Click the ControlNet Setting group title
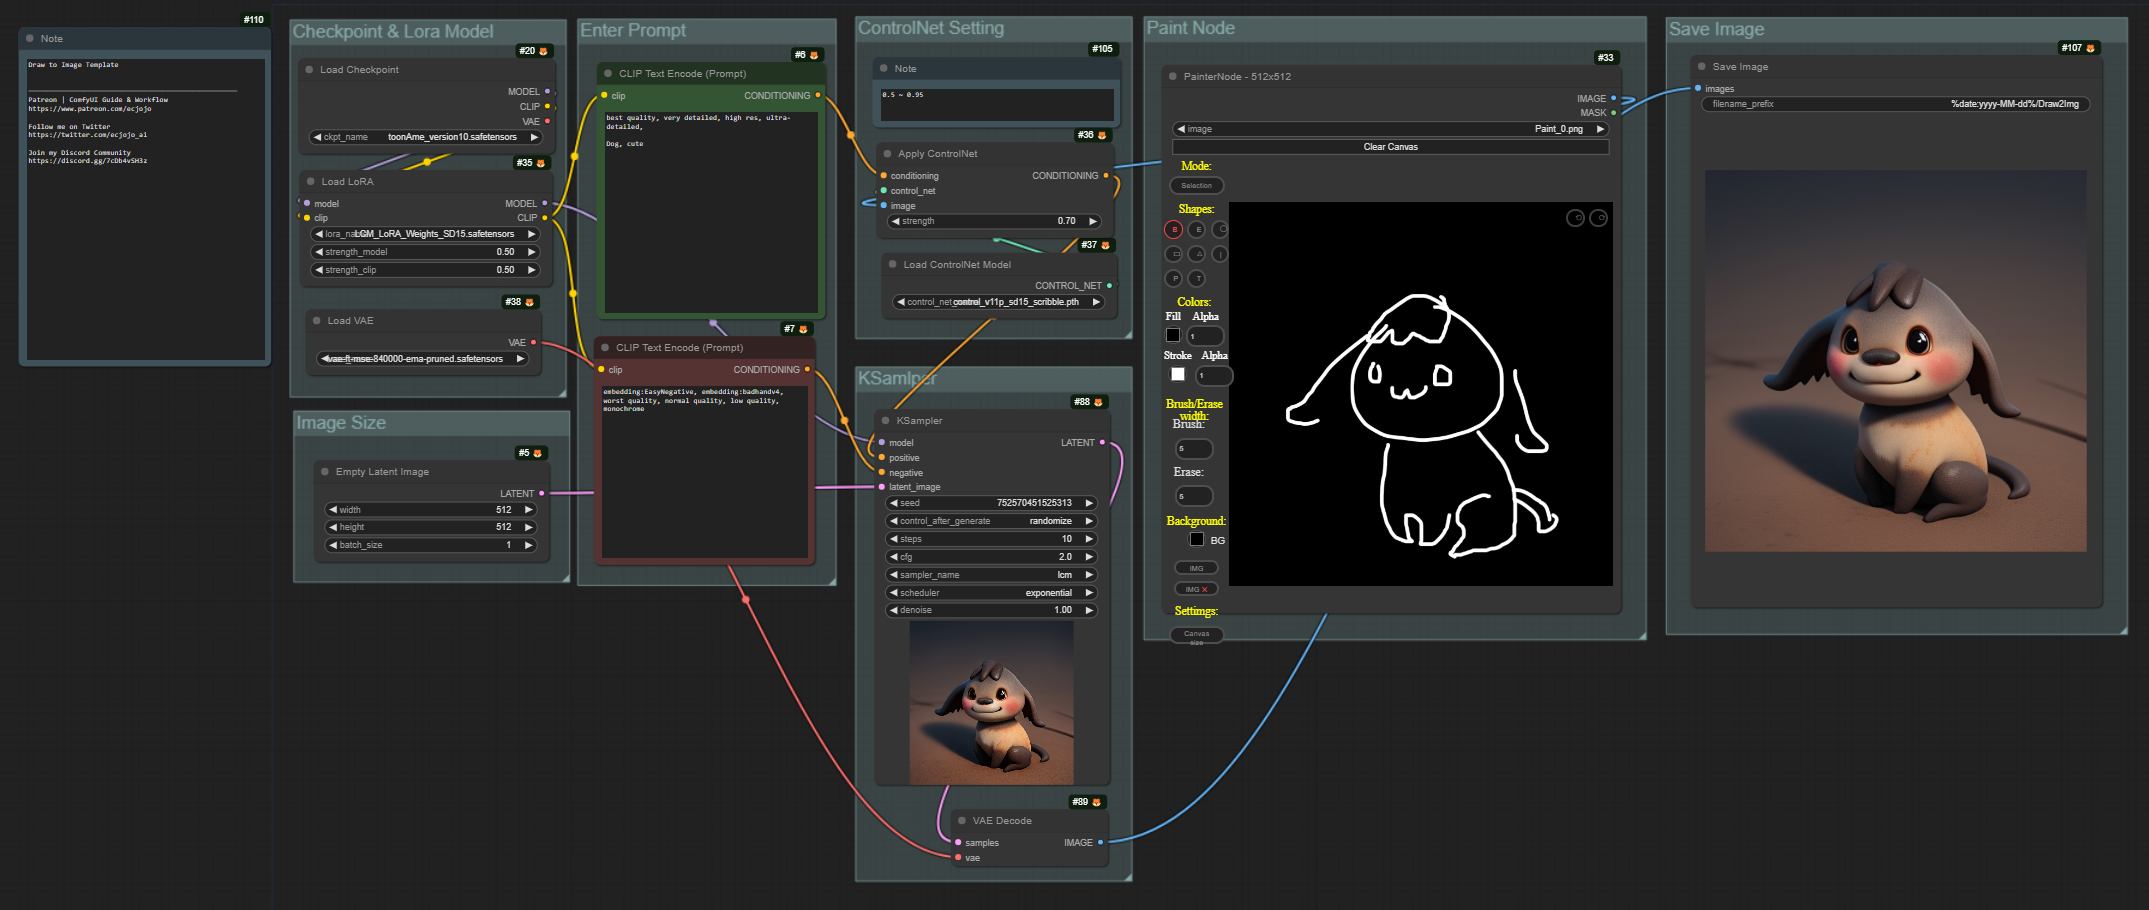This screenshot has height=910, width=2149. click(x=931, y=28)
